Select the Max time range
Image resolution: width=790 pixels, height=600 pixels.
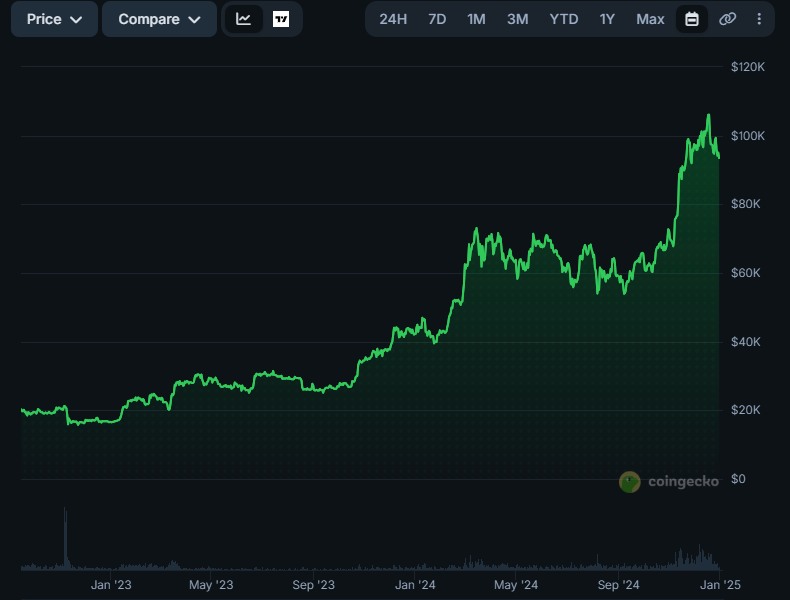click(x=650, y=19)
